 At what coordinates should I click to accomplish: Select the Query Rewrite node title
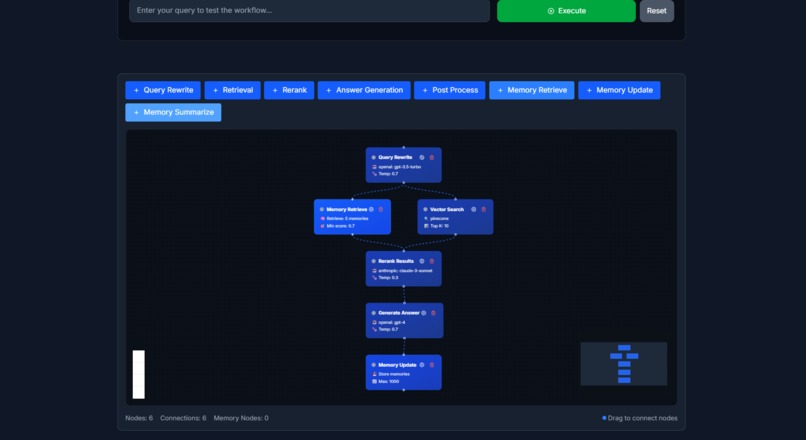(x=395, y=157)
